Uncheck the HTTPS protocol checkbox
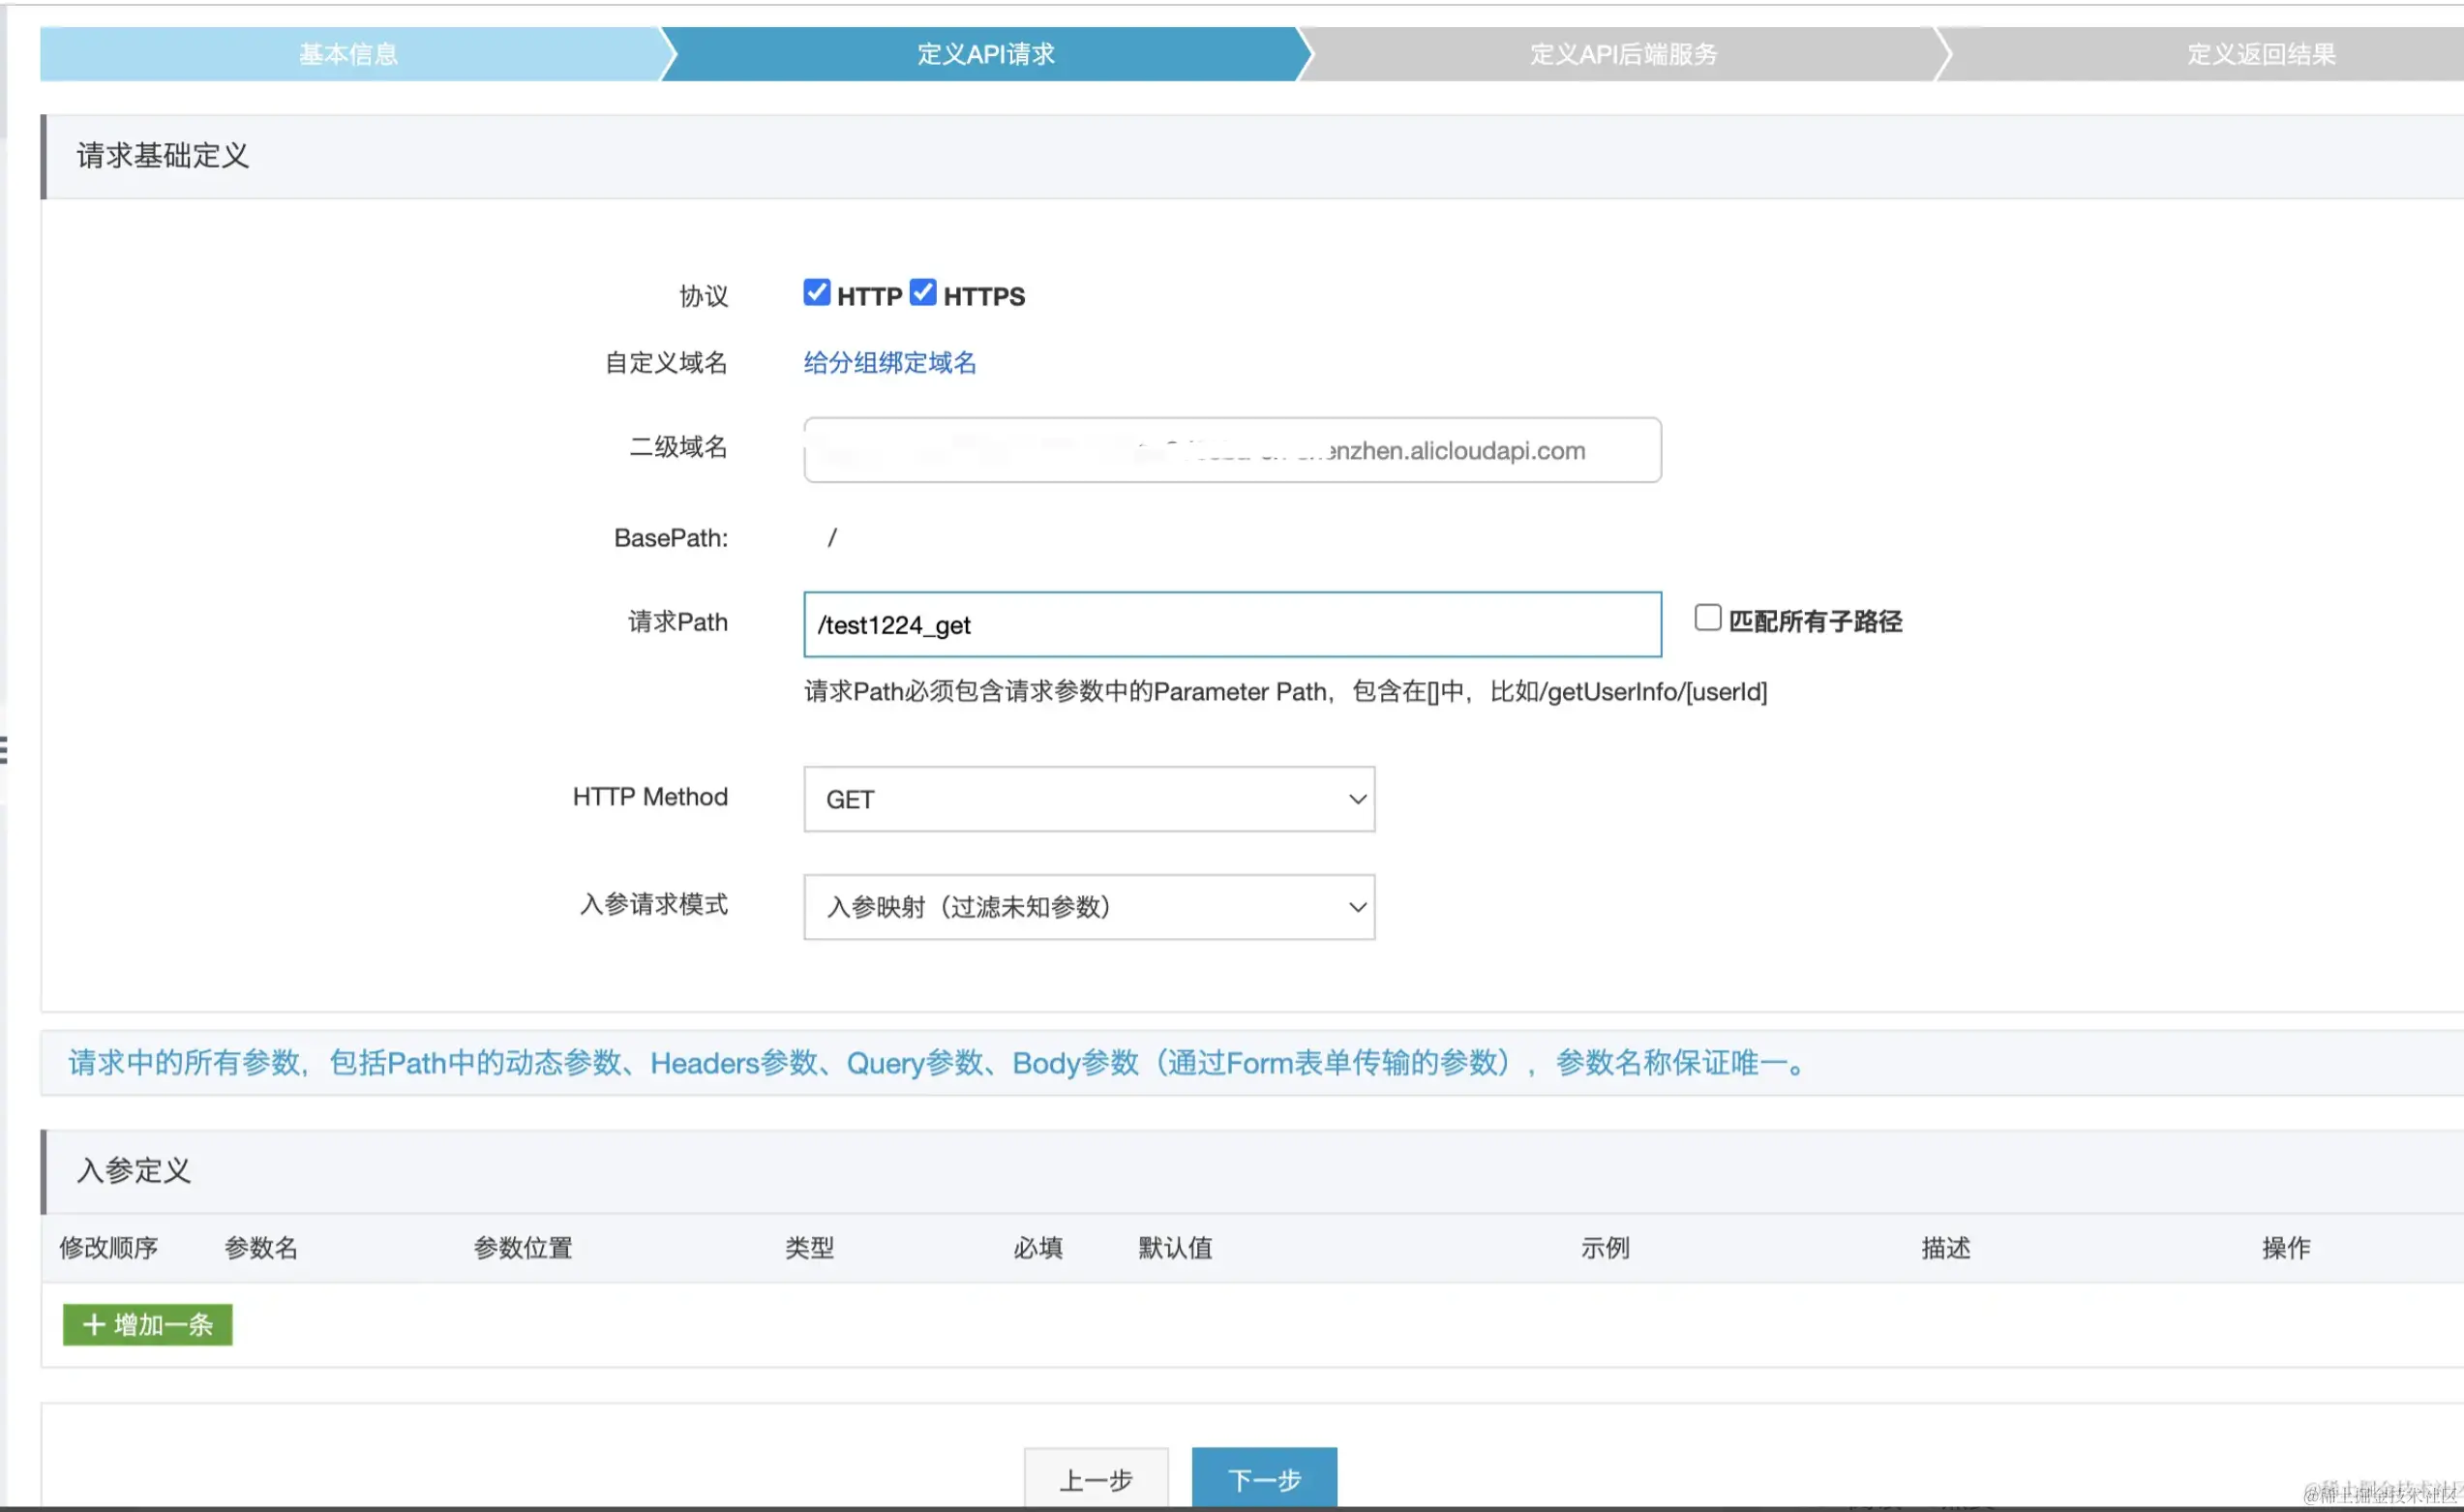 [x=923, y=292]
